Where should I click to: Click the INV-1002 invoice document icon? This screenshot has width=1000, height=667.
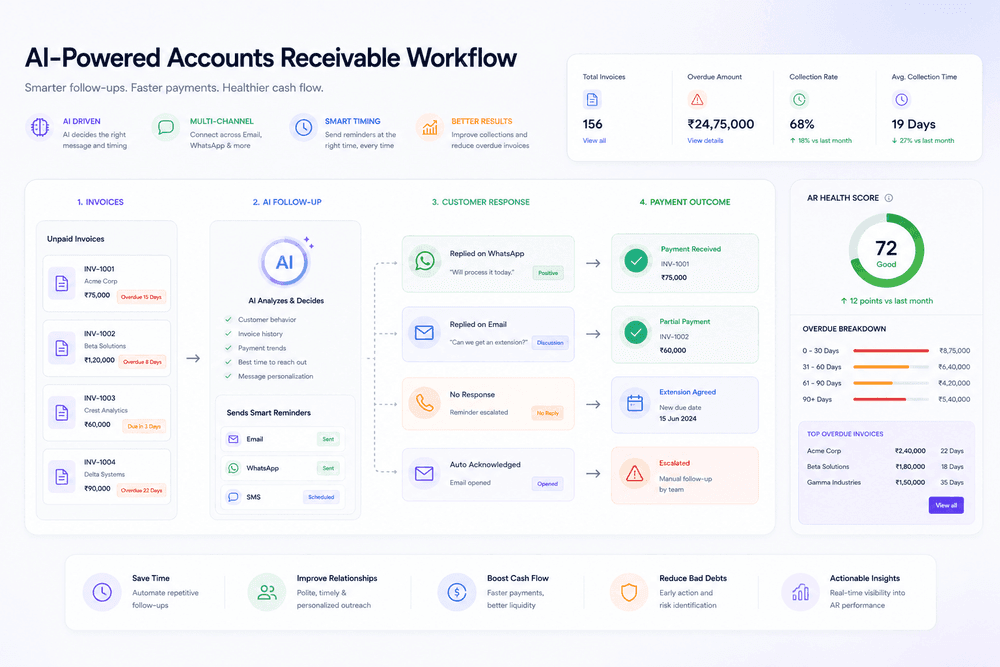[x=62, y=348]
